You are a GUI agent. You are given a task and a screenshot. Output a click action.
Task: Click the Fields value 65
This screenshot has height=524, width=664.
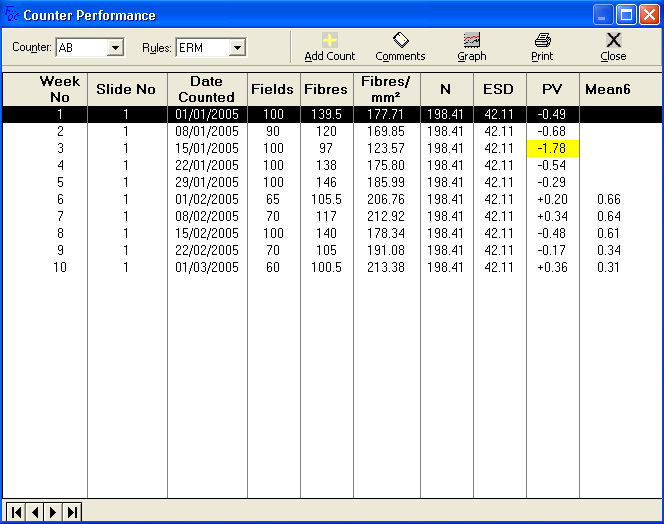(x=273, y=199)
